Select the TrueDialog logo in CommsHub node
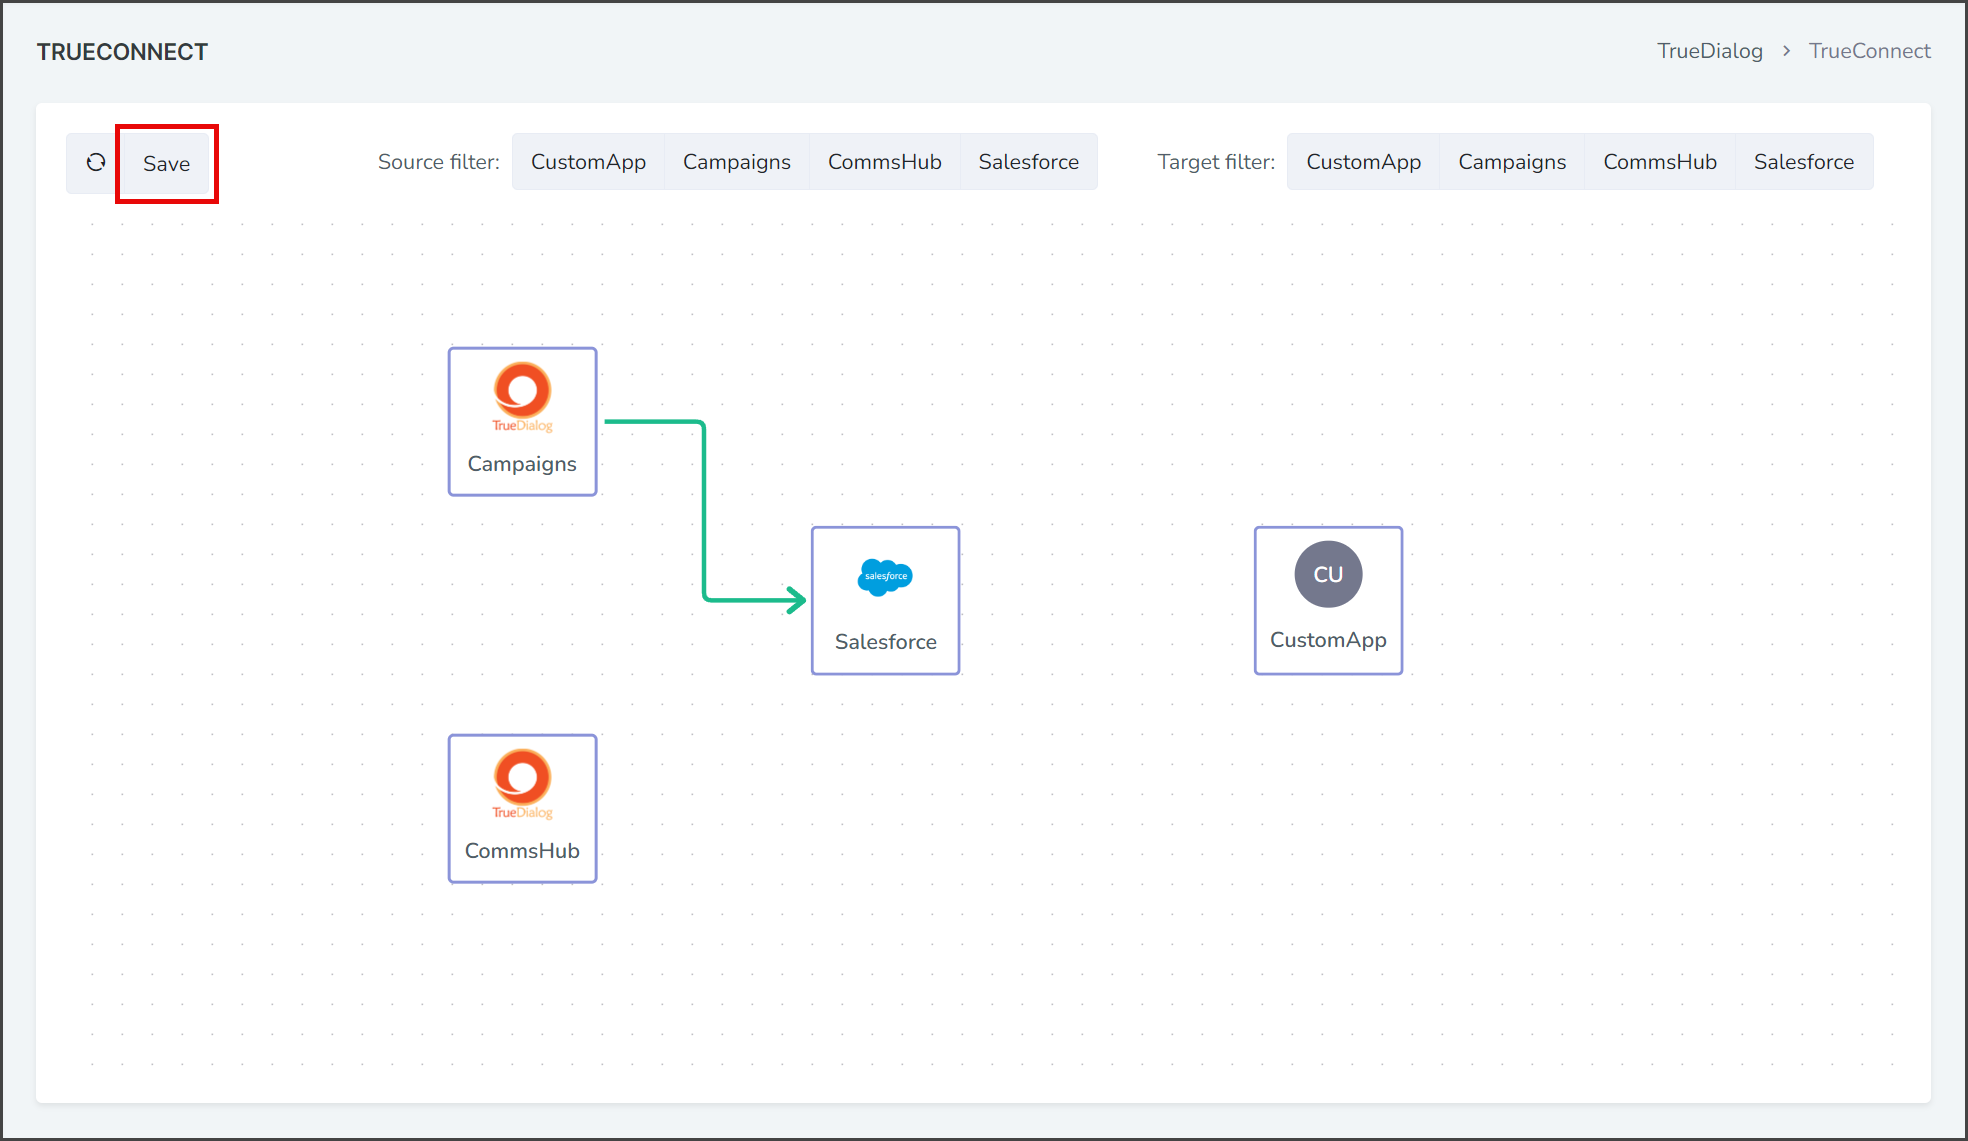 coord(522,784)
